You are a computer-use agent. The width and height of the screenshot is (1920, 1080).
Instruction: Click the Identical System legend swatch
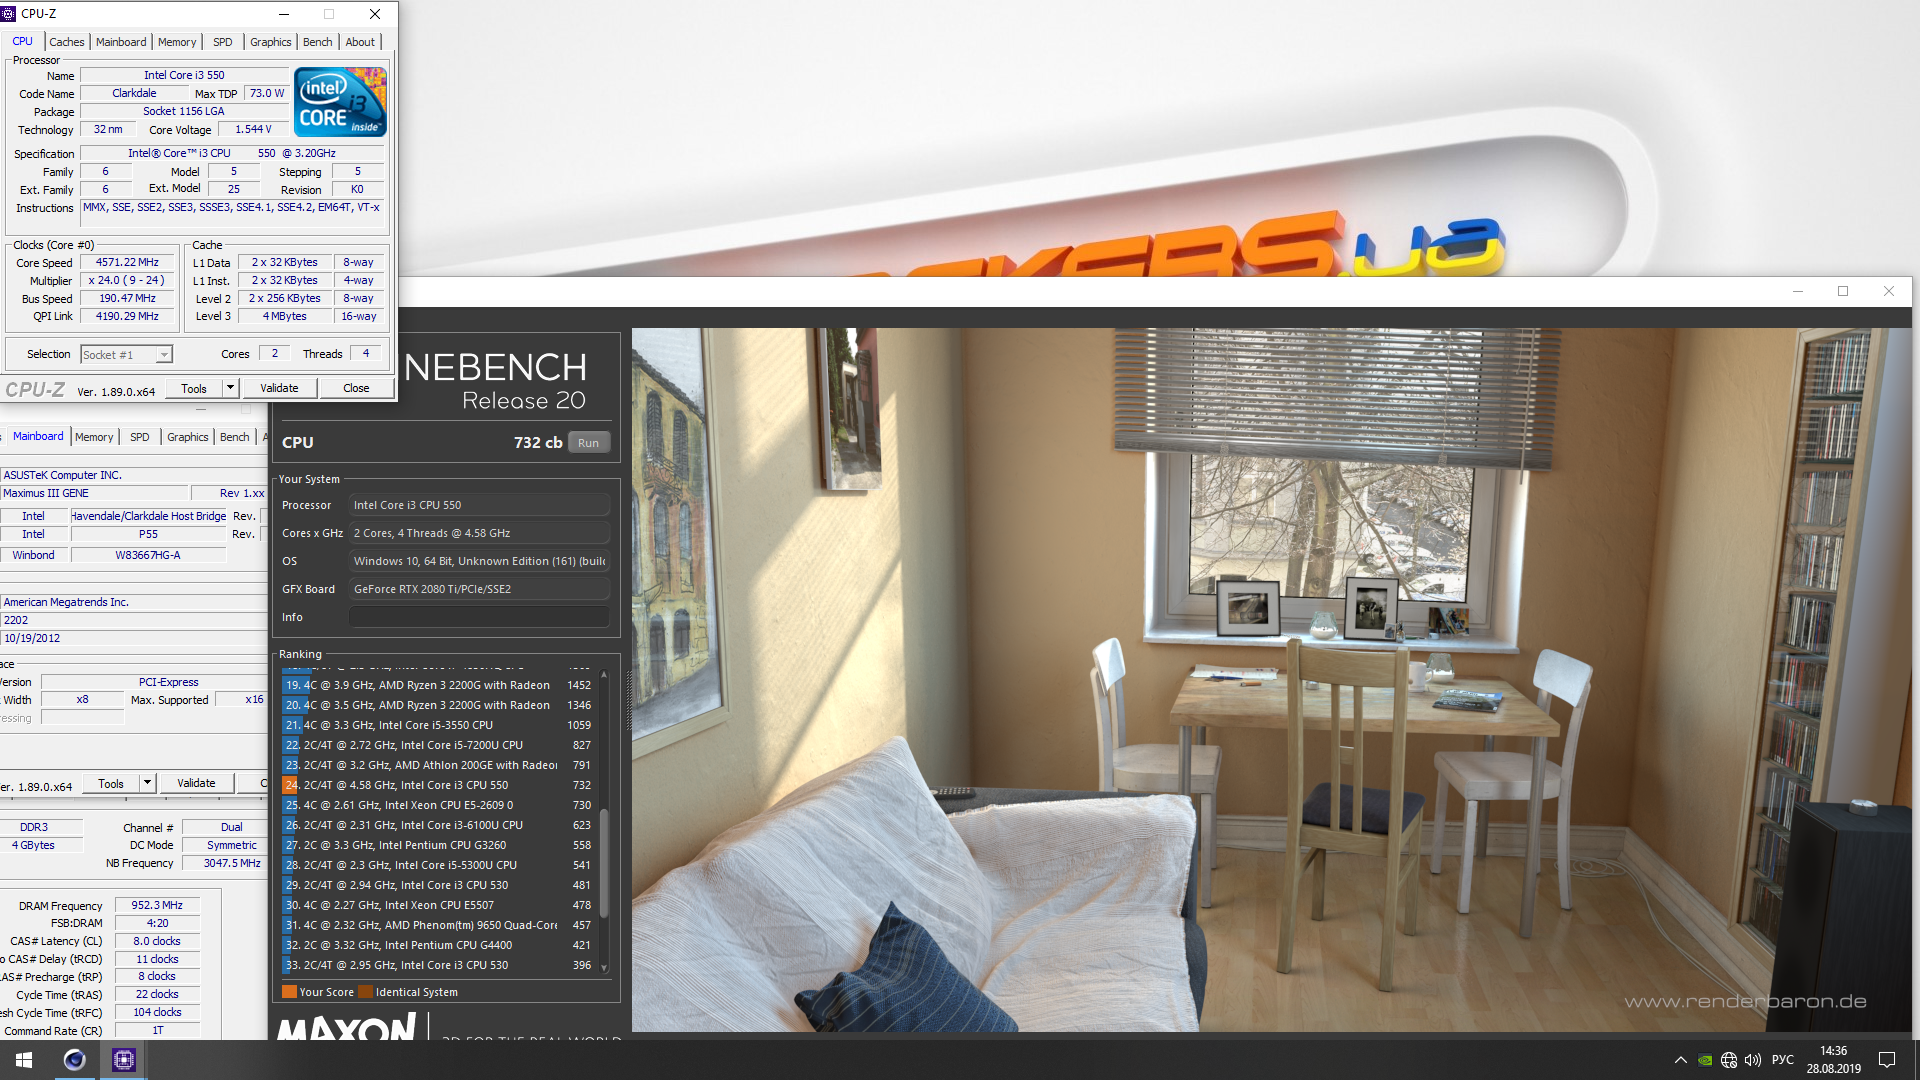tap(365, 992)
